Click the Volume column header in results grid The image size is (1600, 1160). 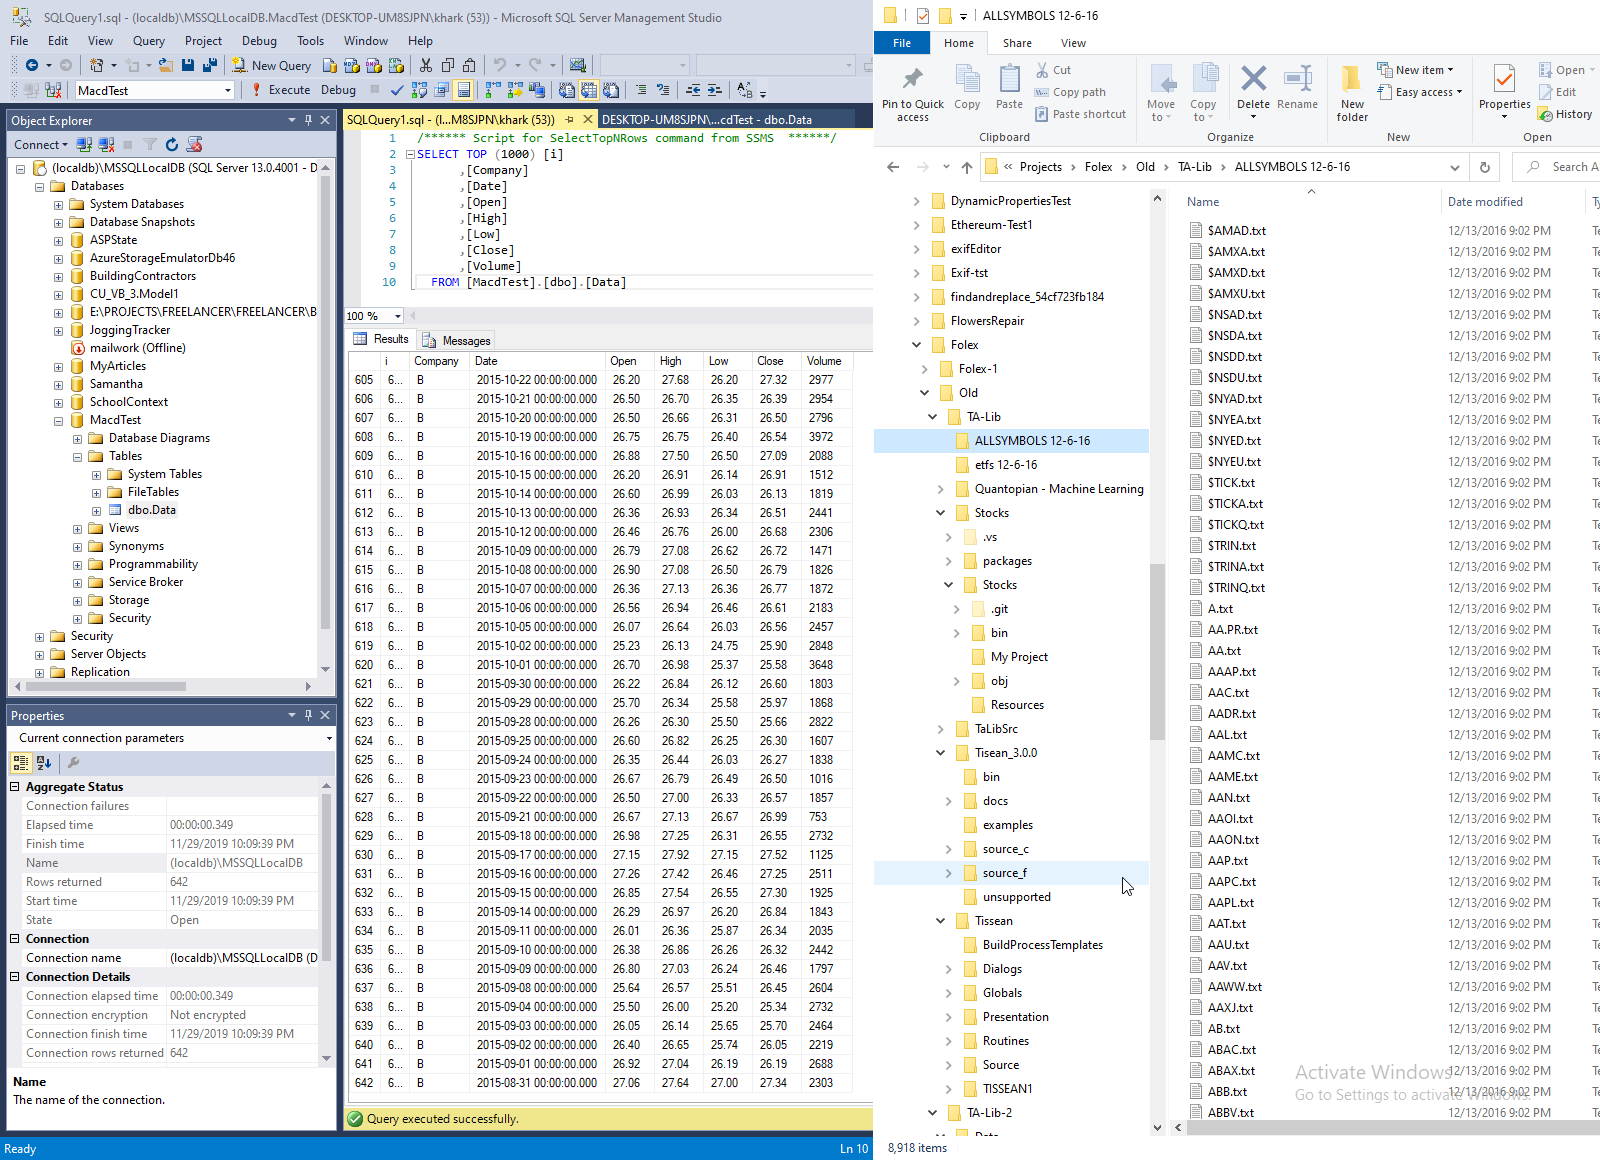click(x=824, y=361)
